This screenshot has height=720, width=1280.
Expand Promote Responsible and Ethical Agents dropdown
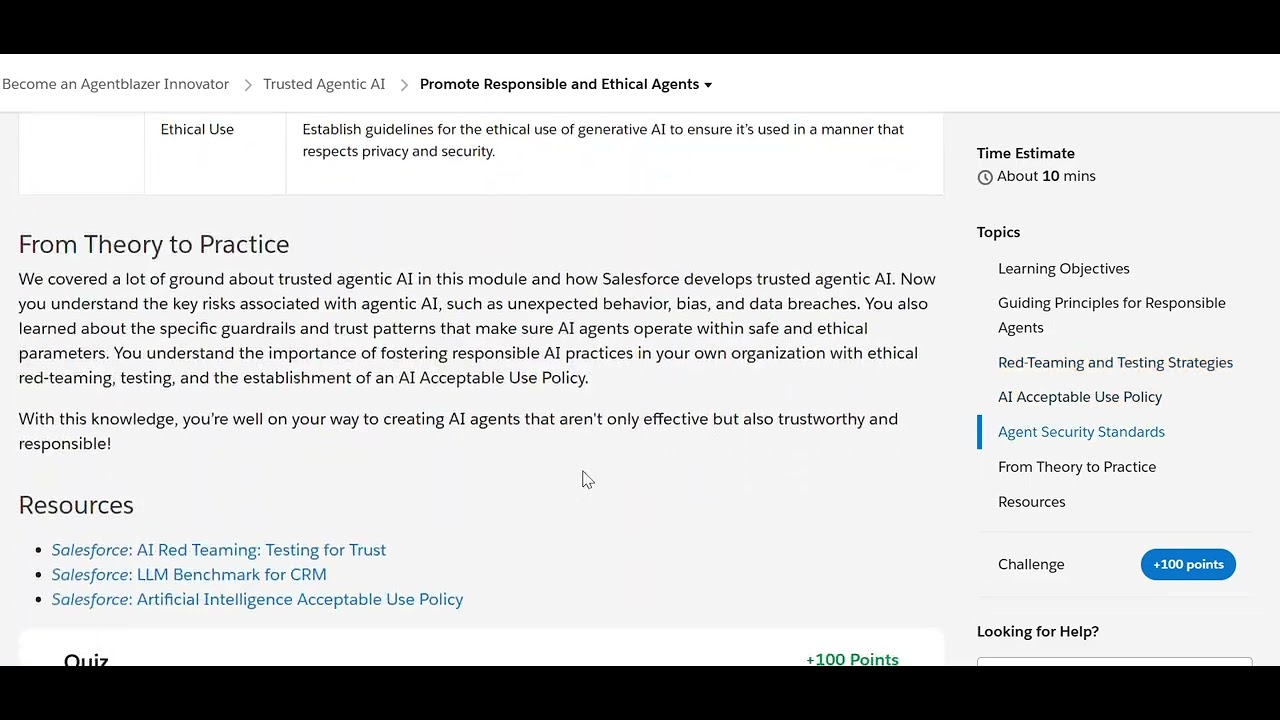(x=566, y=84)
